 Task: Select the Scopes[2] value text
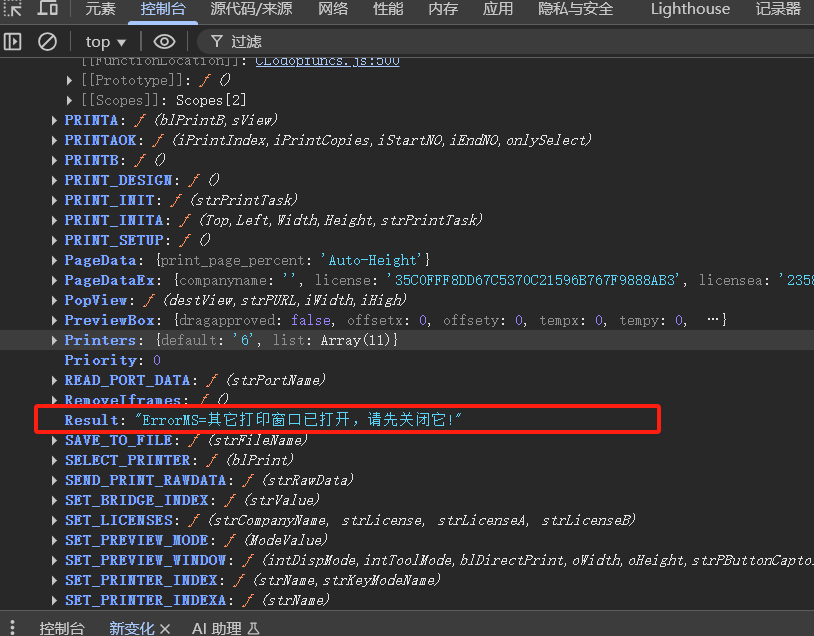[211, 100]
